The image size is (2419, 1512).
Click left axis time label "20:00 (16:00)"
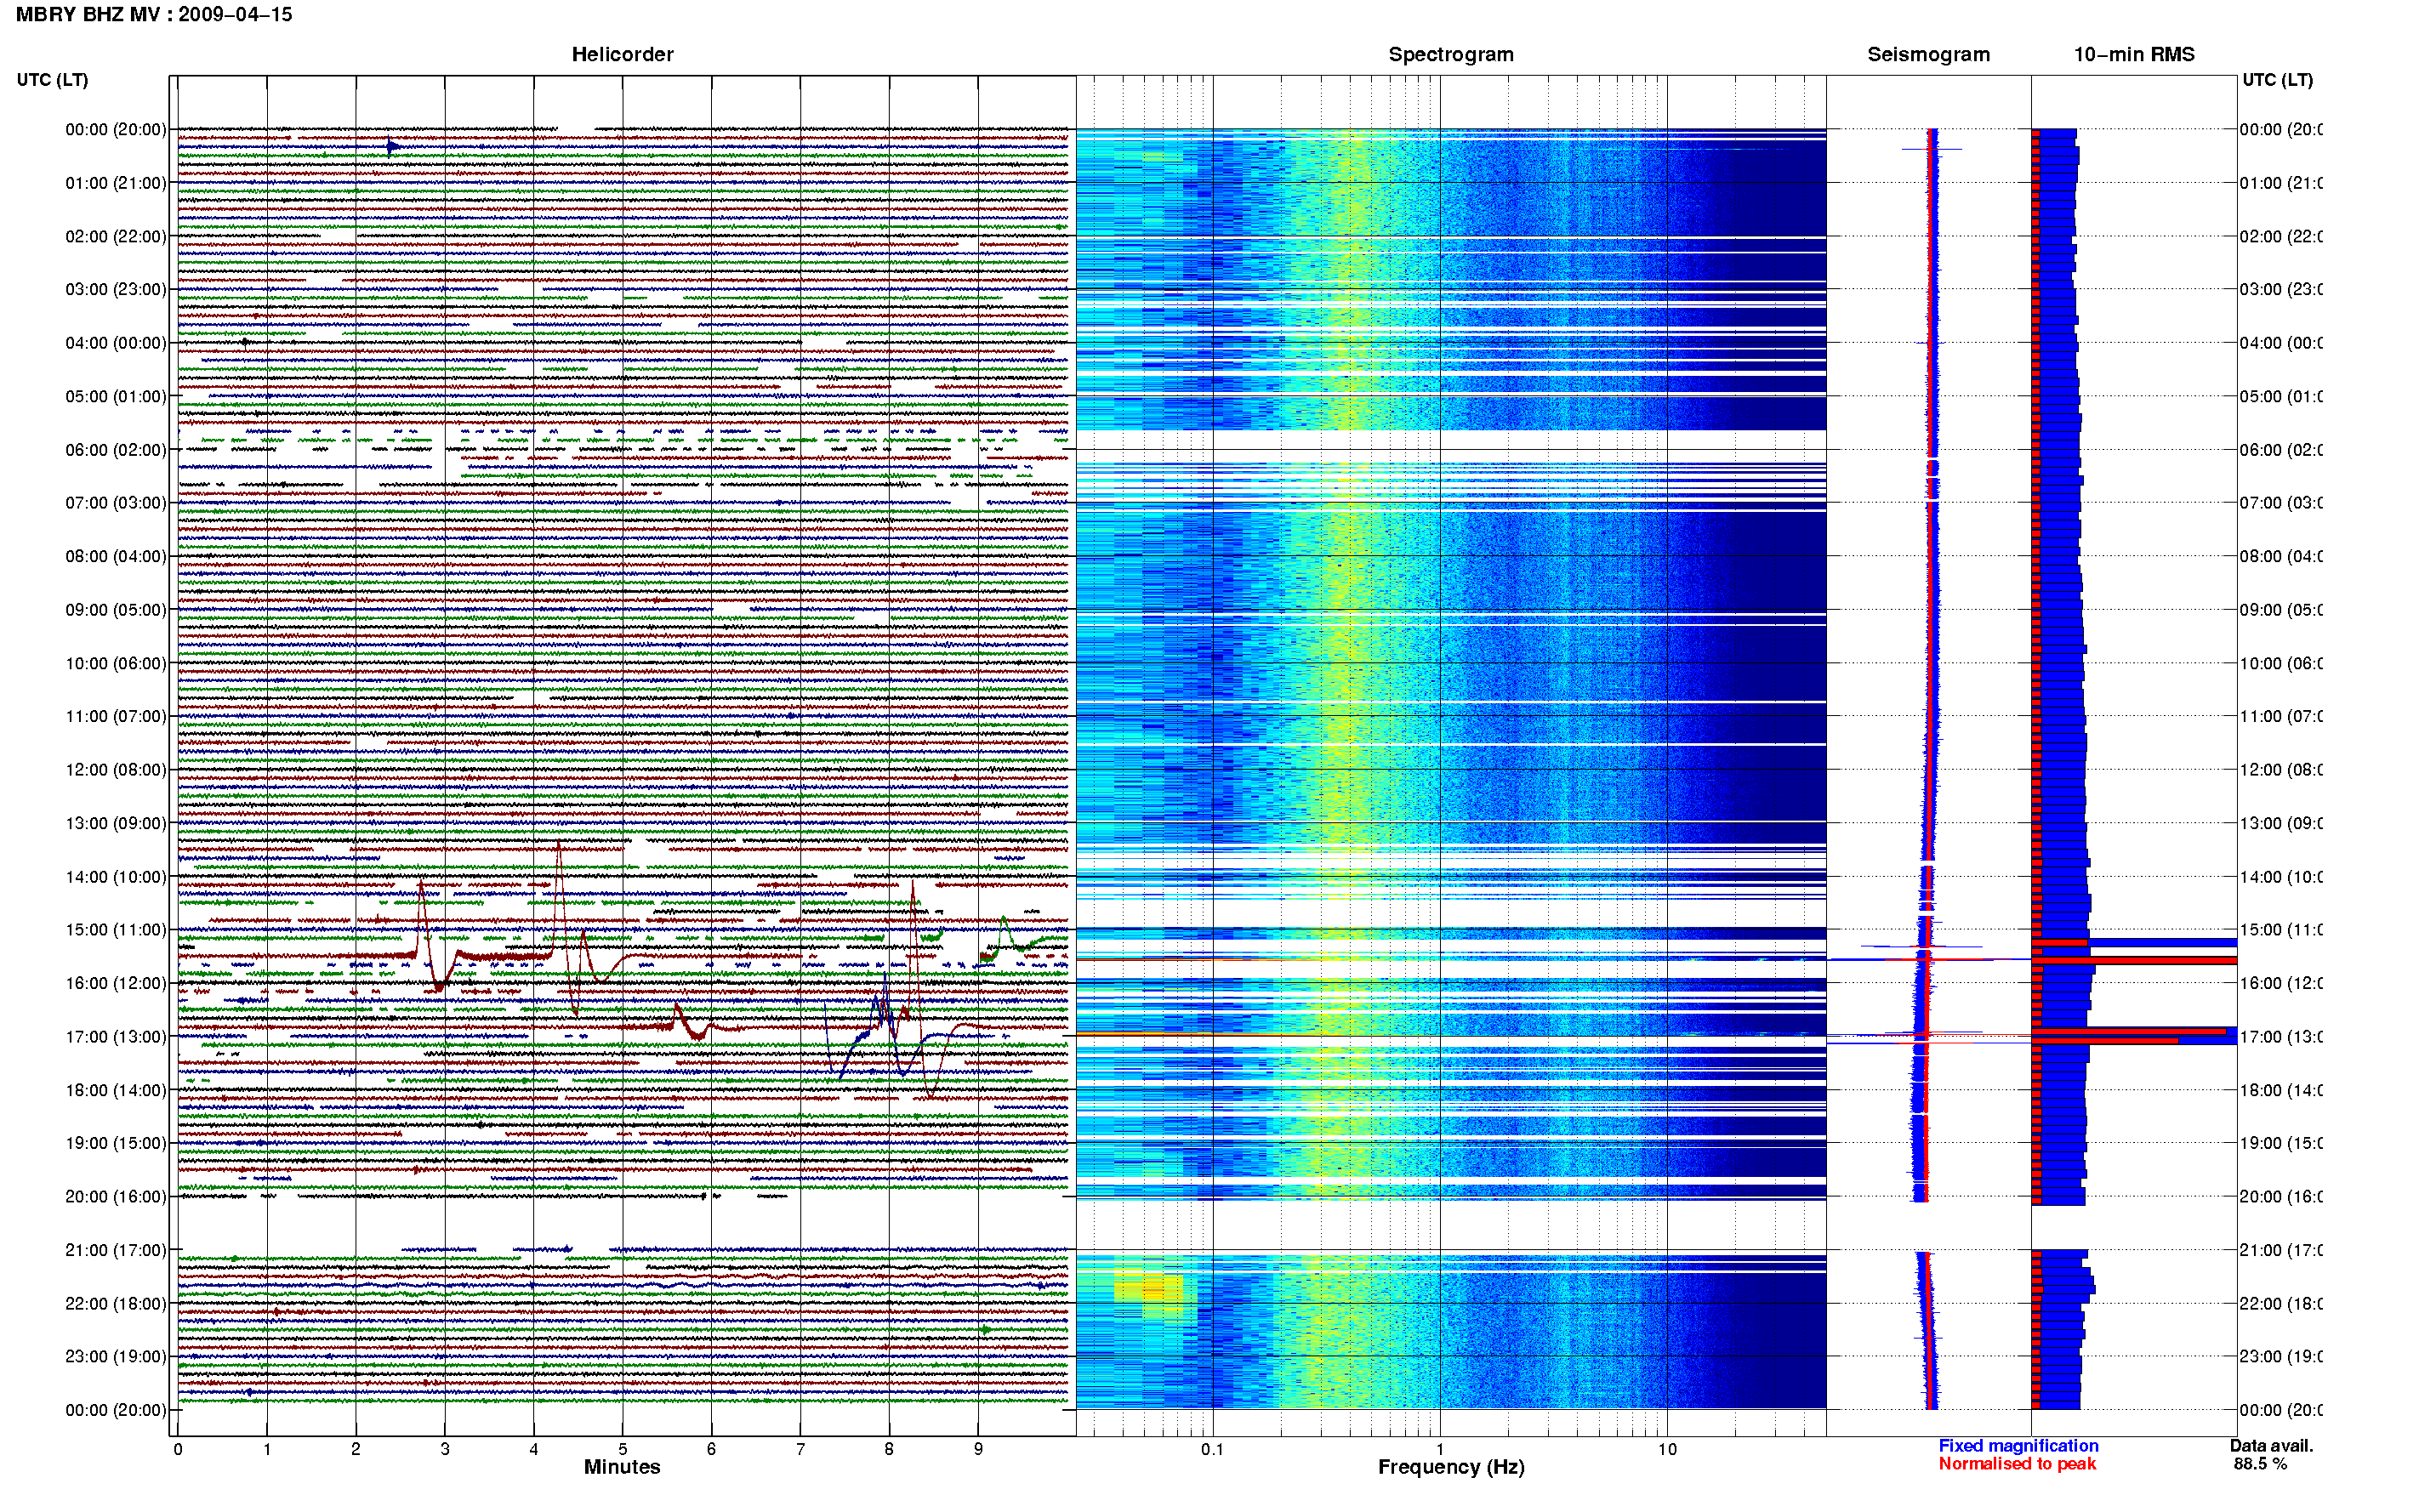[116, 1196]
